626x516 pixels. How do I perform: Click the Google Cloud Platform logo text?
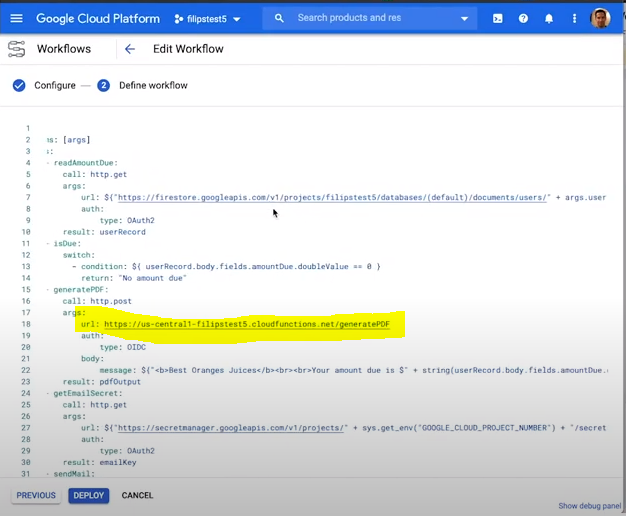pos(98,18)
